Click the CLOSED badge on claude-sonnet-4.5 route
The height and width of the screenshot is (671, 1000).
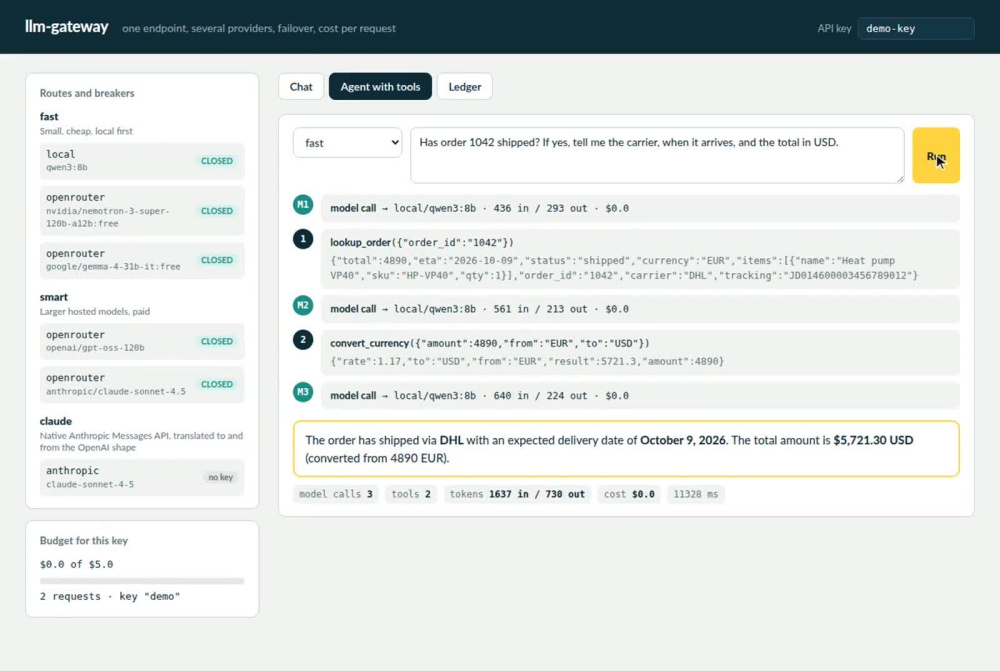[x=217, y=384]
